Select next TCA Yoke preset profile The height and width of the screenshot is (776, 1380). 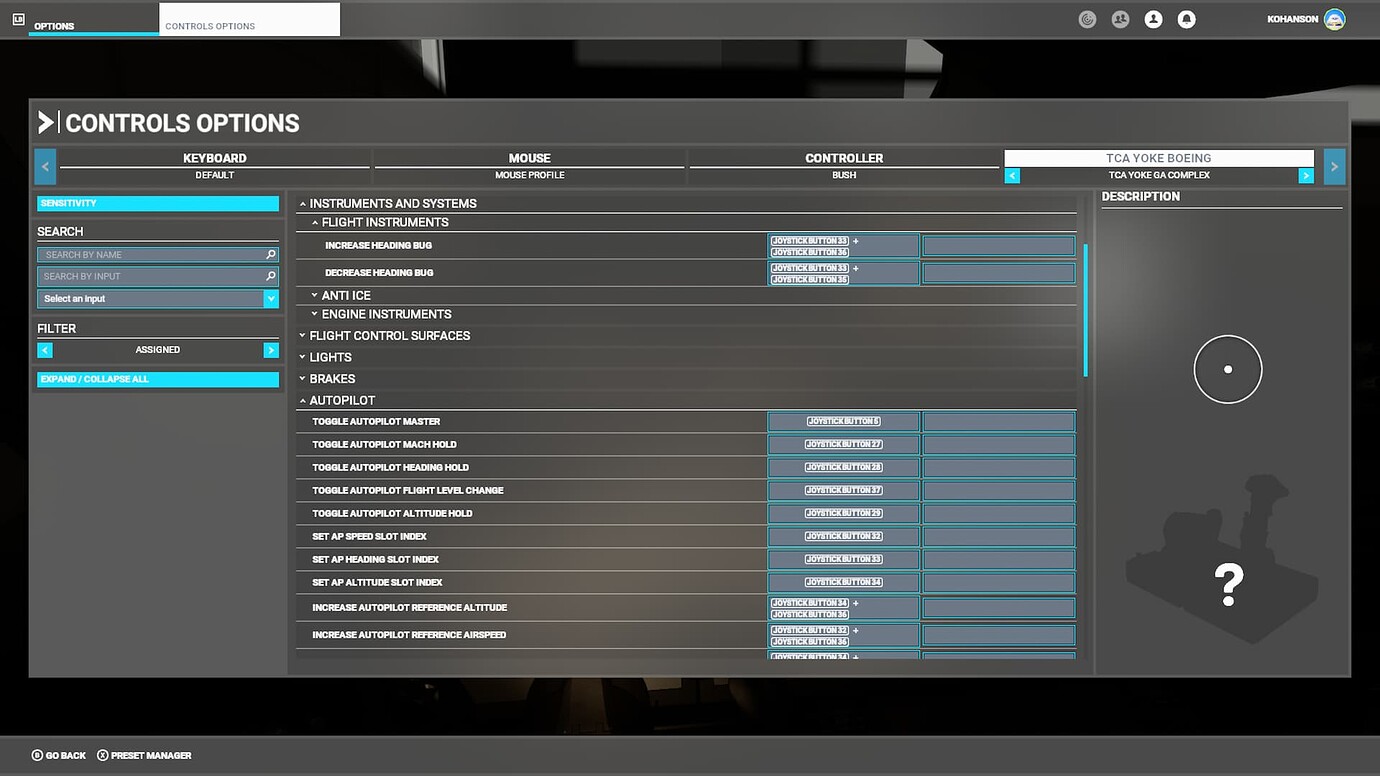1305,176
